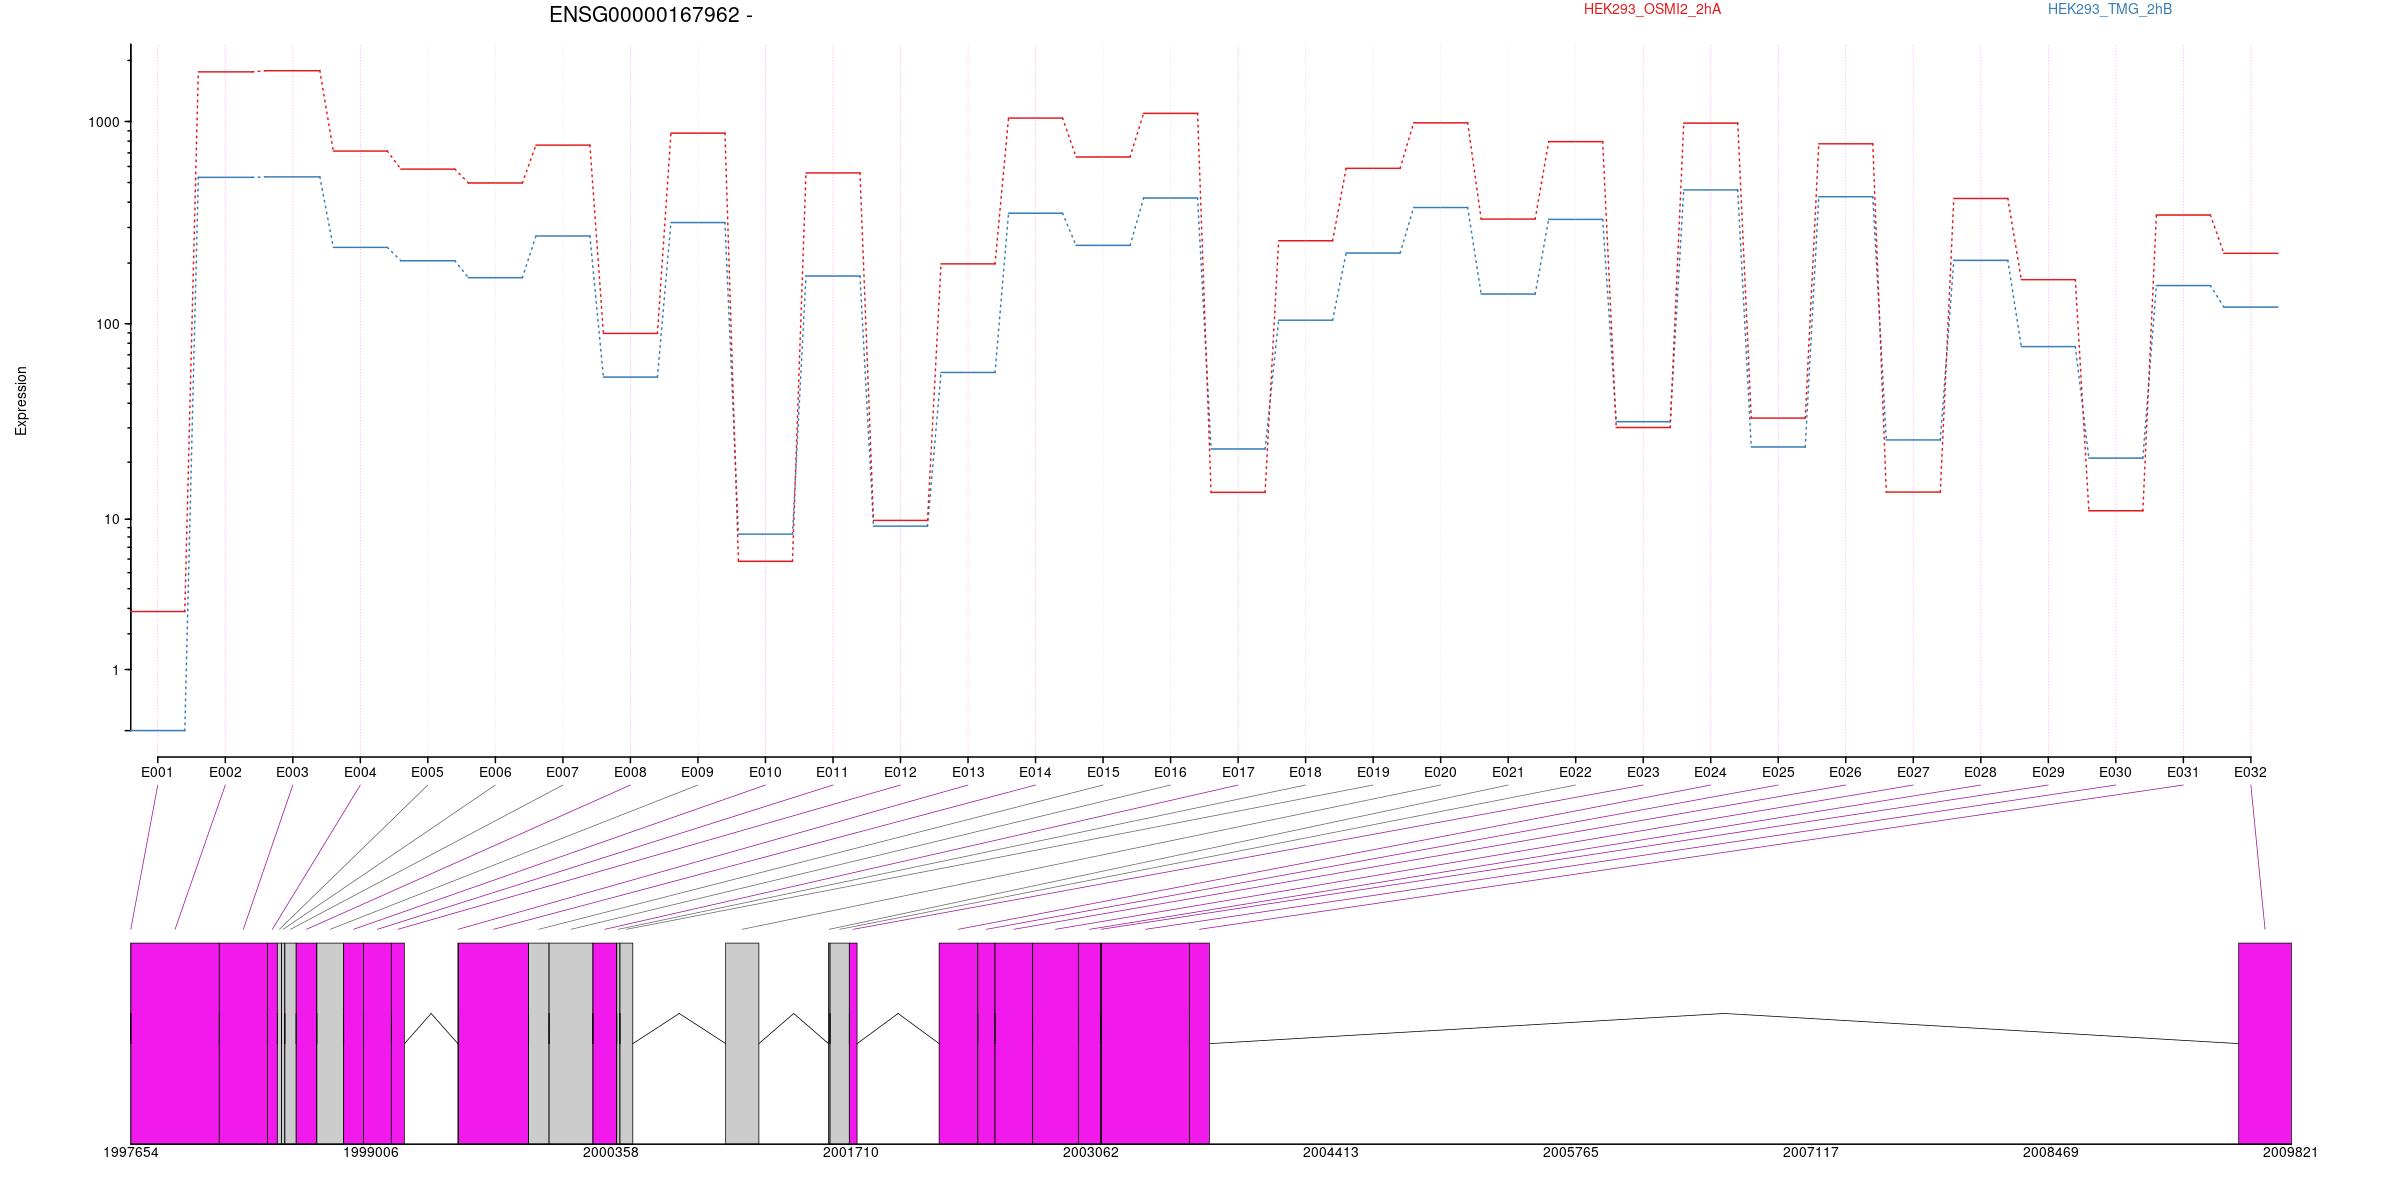Viewport: 2400px width, 1200px height.
Task: Click exon label E016
Action: point(1170,772)
